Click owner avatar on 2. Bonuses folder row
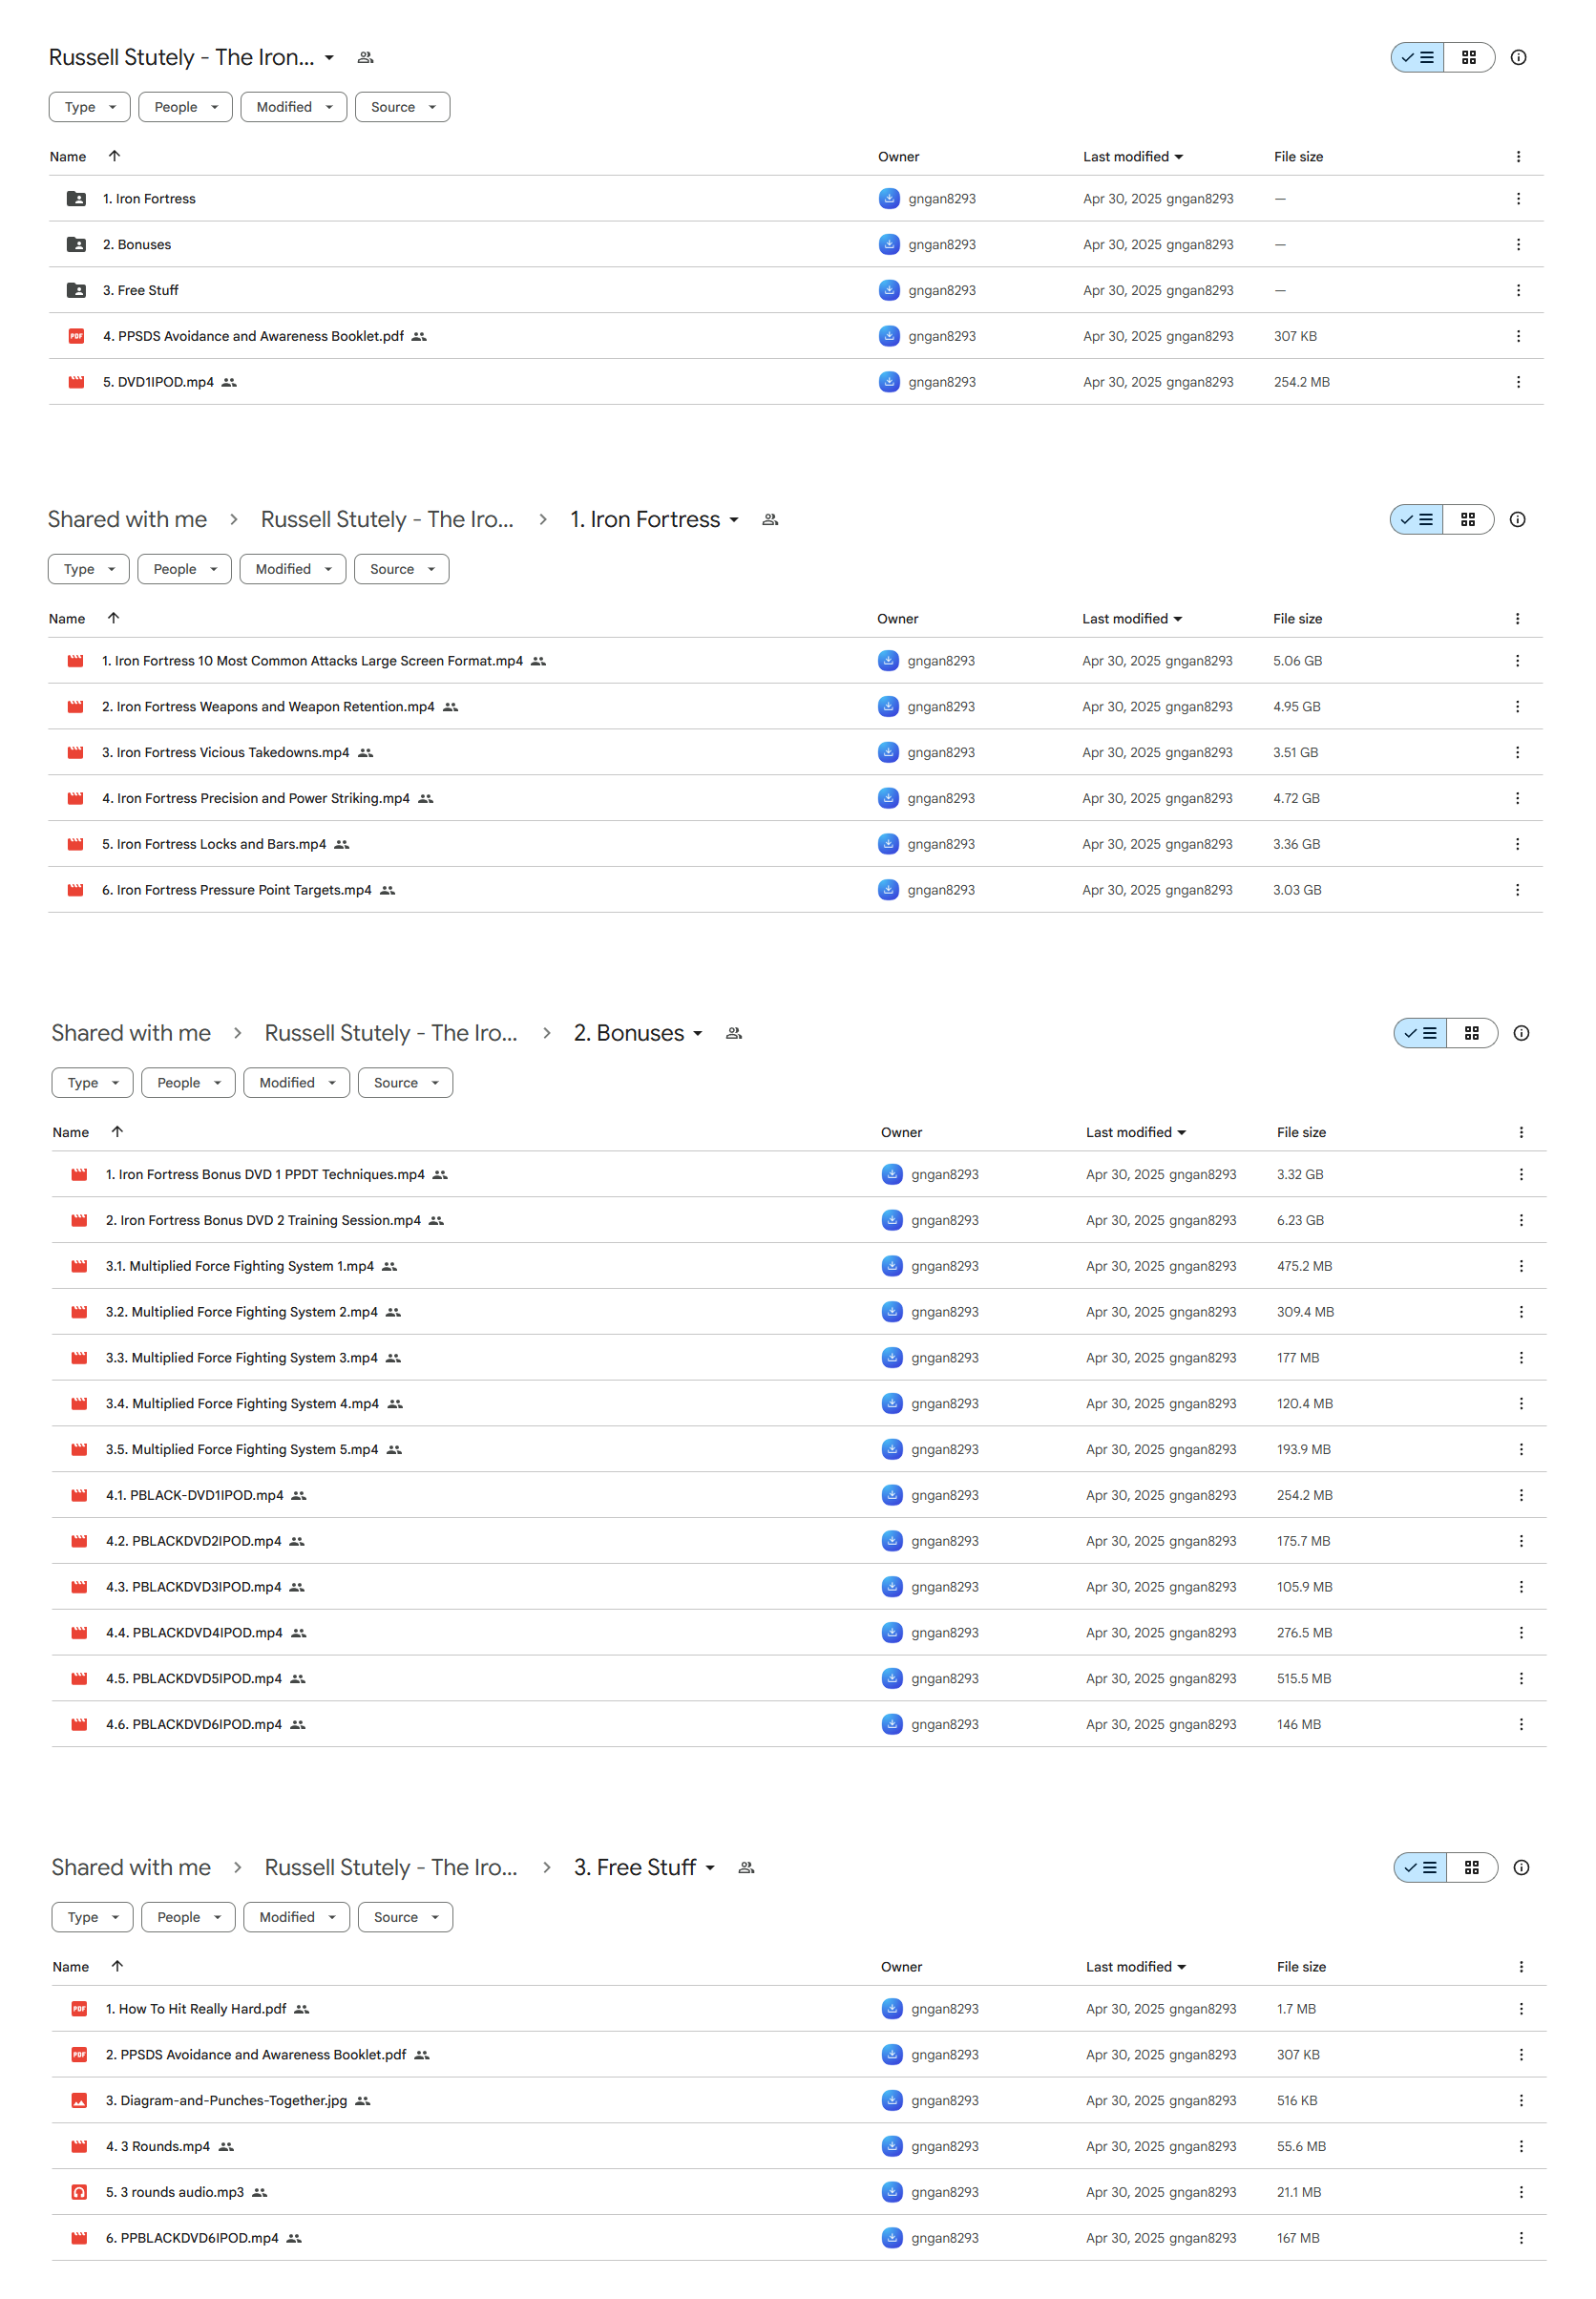The image size is (1596, 2299). click(x=889, y=245)
